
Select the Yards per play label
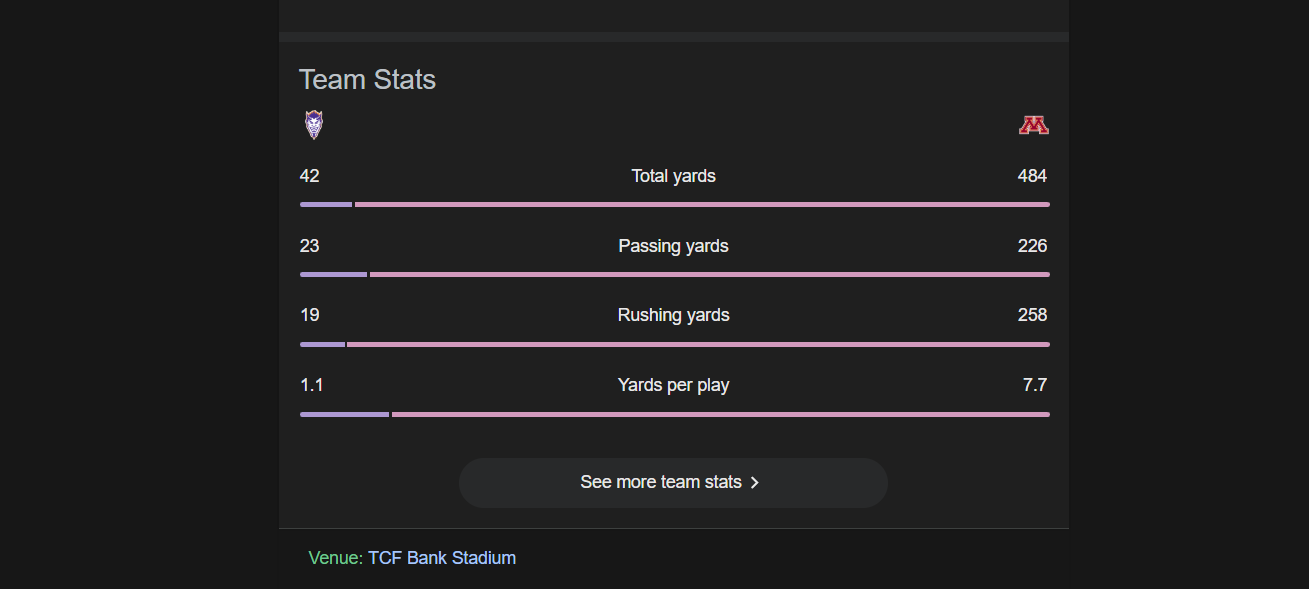673,385
